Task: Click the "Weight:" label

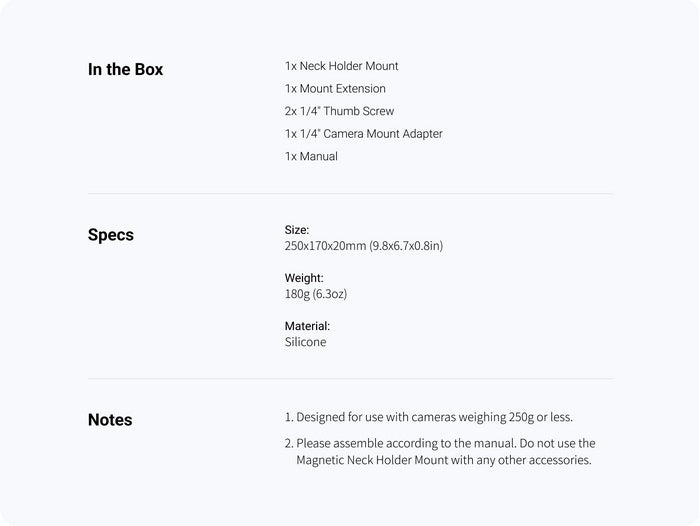Action: click(304, 278)
